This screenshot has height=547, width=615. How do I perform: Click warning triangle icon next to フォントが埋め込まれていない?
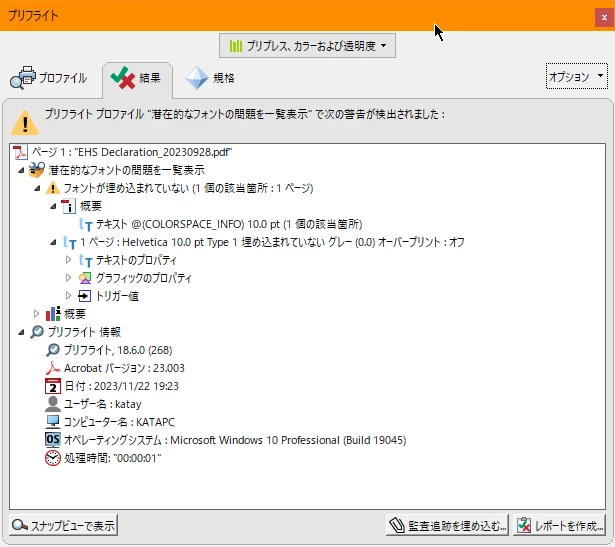click(x=53, y=188)
